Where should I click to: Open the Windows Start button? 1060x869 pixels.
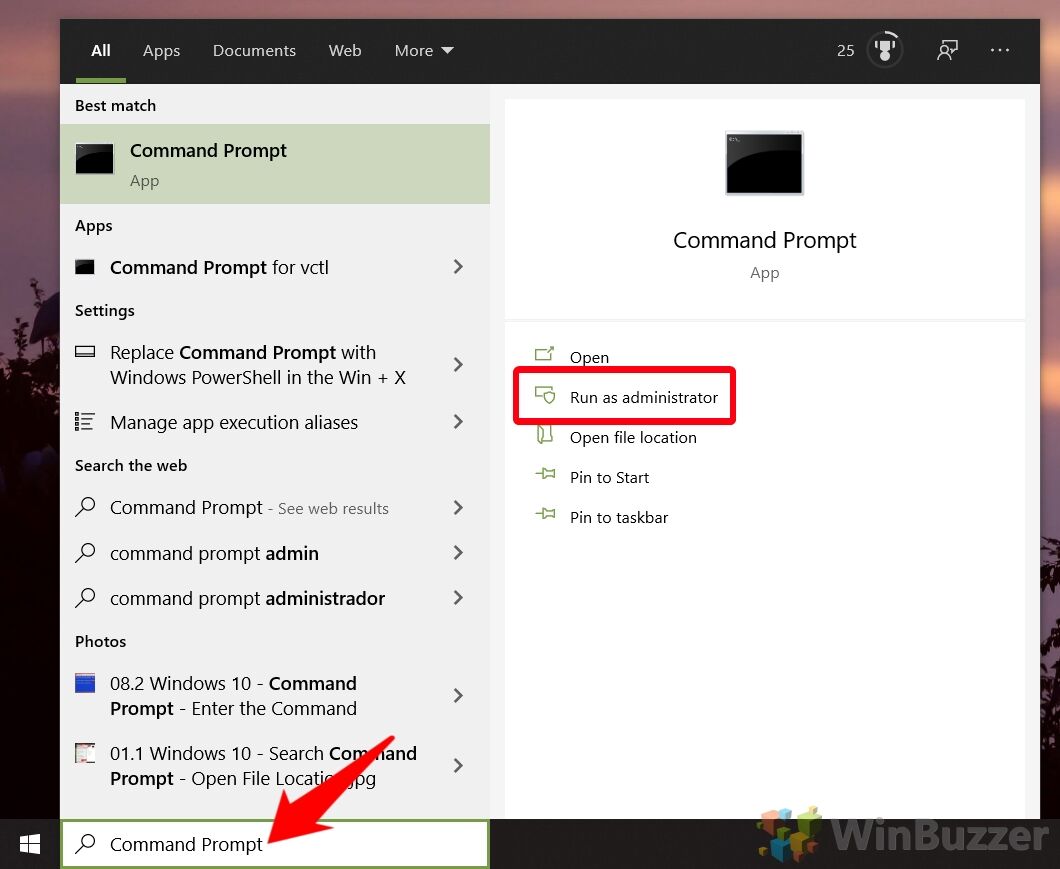30,844
